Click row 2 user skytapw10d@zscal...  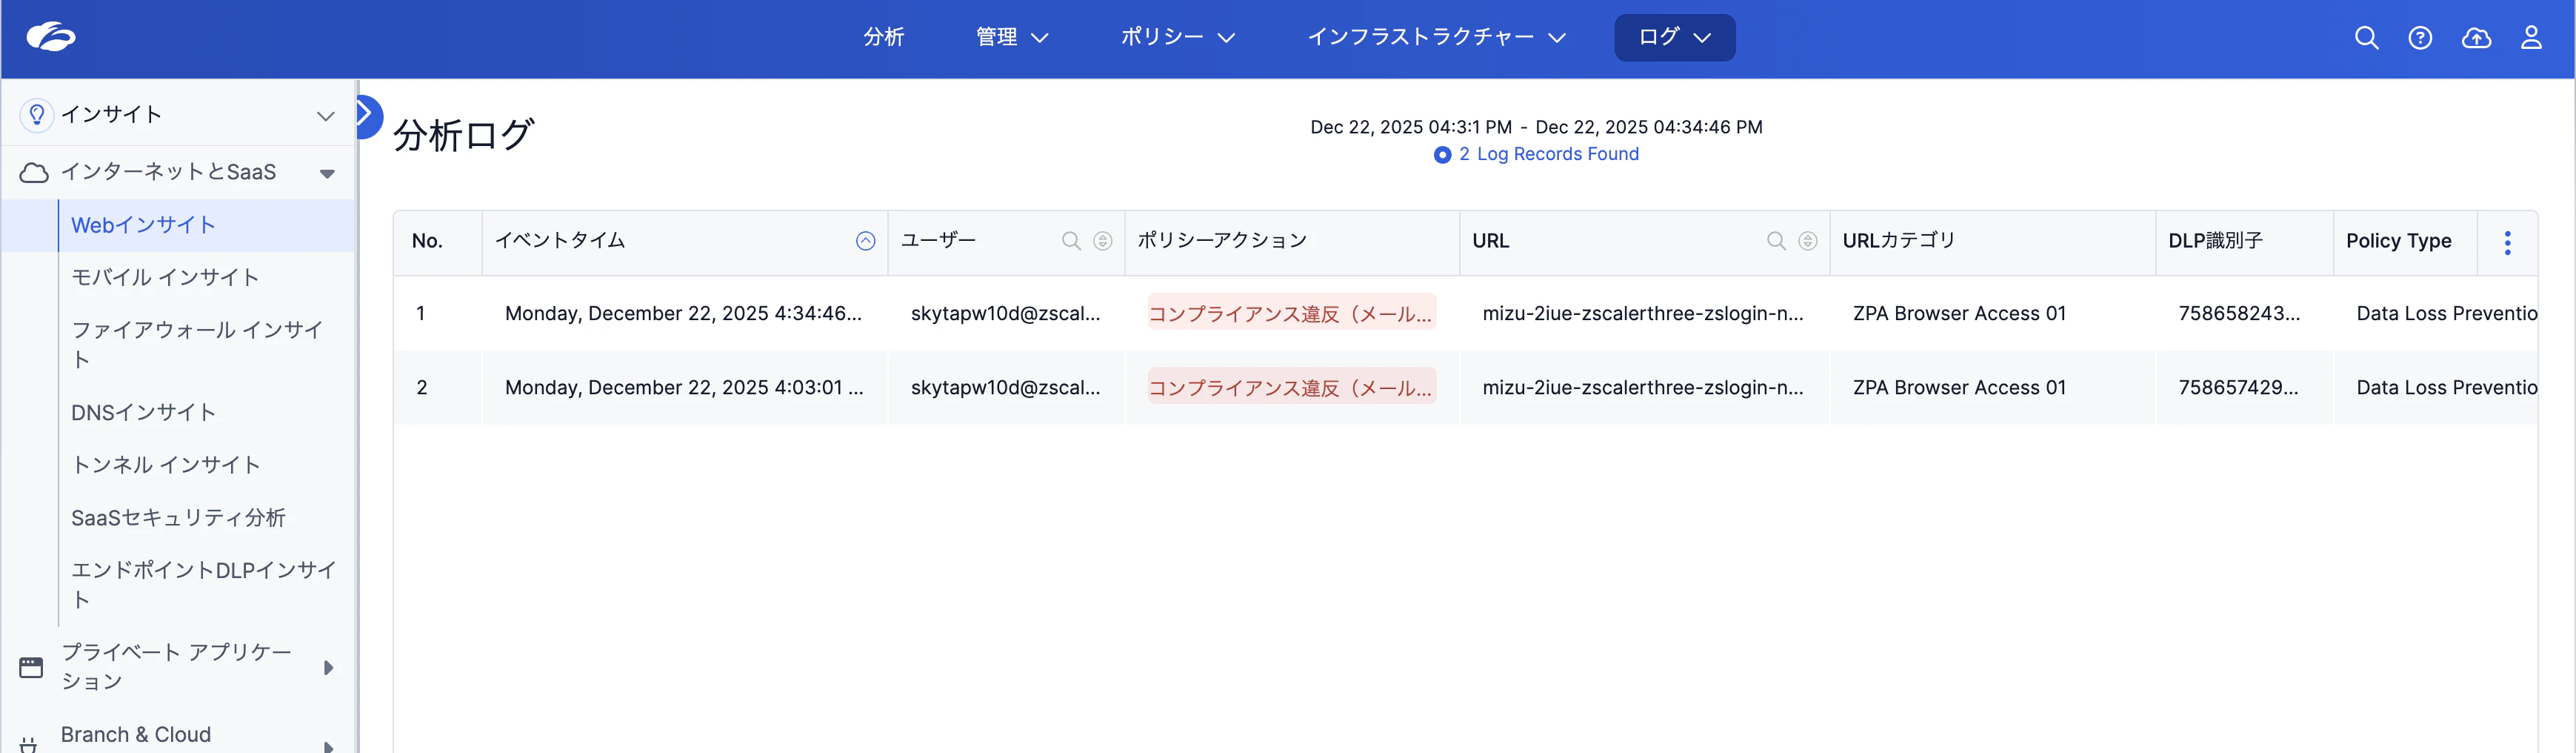point(1005,388)
